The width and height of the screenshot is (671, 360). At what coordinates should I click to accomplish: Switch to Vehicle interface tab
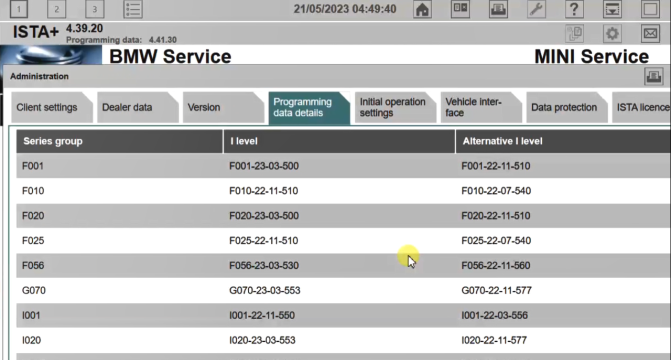(481, 107)
